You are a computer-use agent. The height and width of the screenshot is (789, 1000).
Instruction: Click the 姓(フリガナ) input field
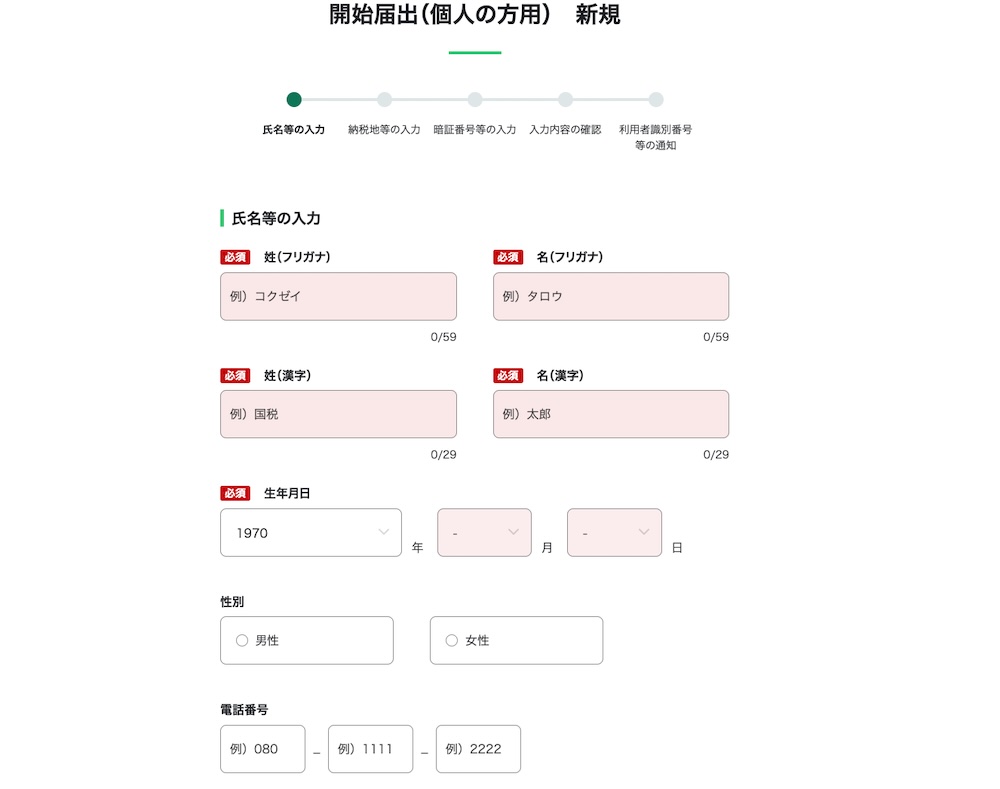click(338, 296)
